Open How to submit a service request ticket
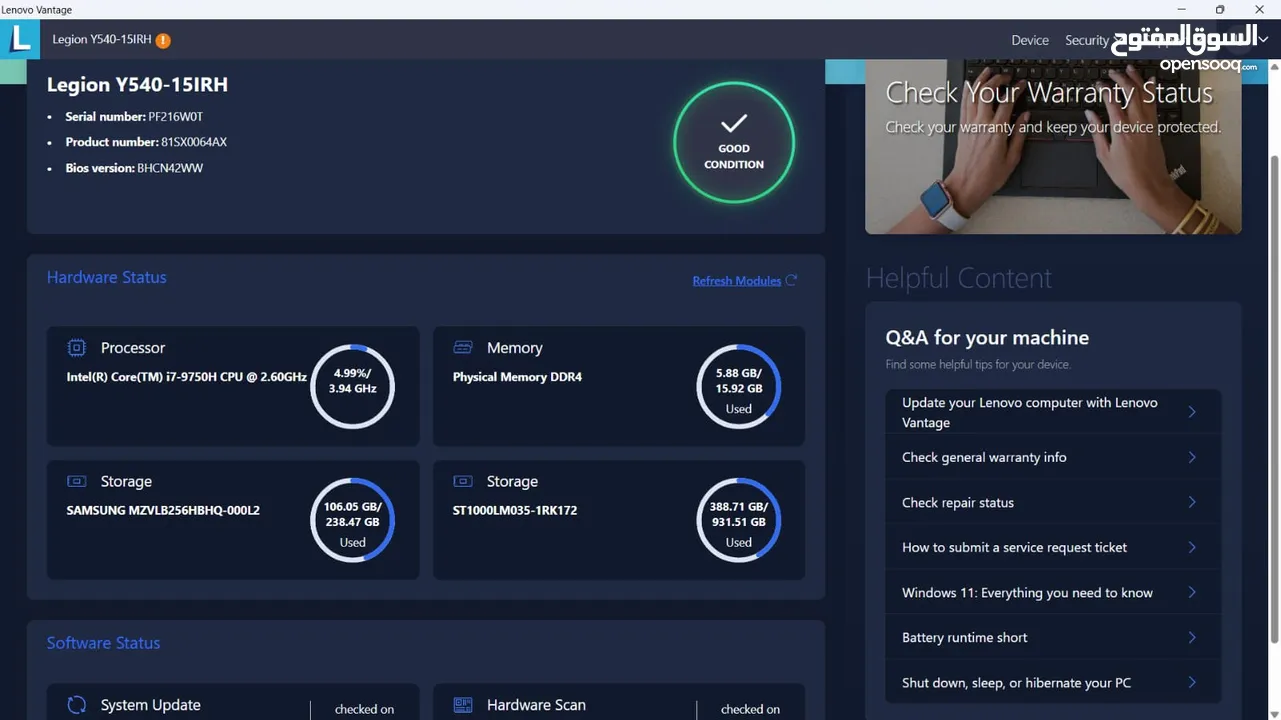This screenshot has height=720, width=1281. click(1053, 547)
